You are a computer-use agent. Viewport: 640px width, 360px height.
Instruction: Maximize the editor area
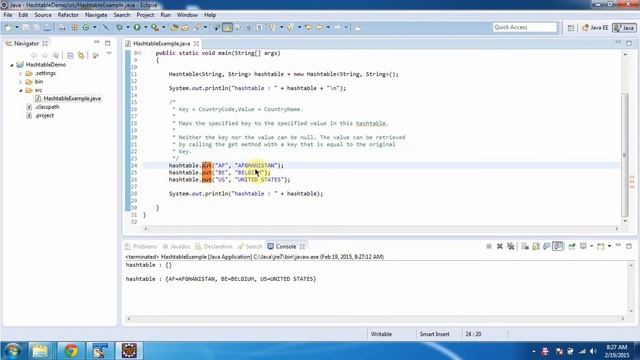pos(629,43)
